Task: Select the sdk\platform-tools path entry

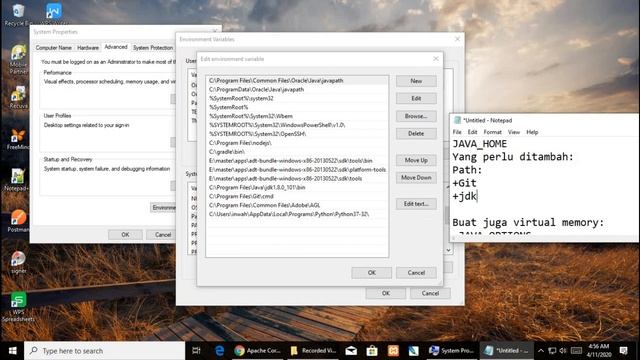Action: (x=297, y=169)
